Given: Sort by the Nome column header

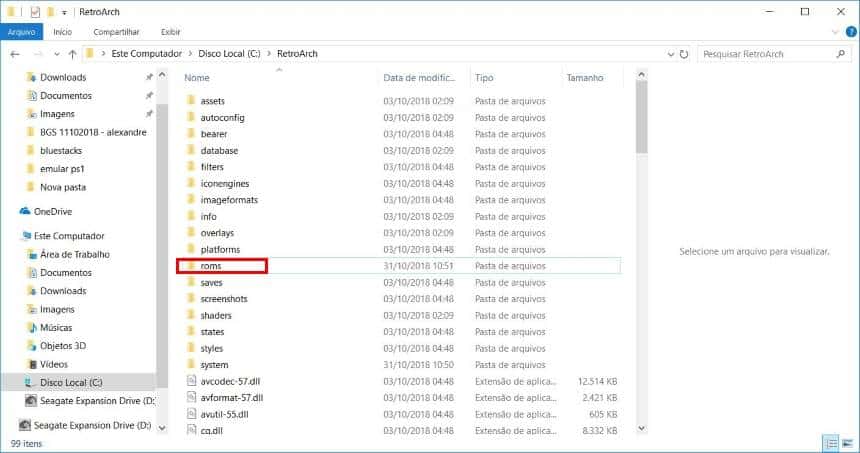Looking at the screenshot, I should (197, 78).
